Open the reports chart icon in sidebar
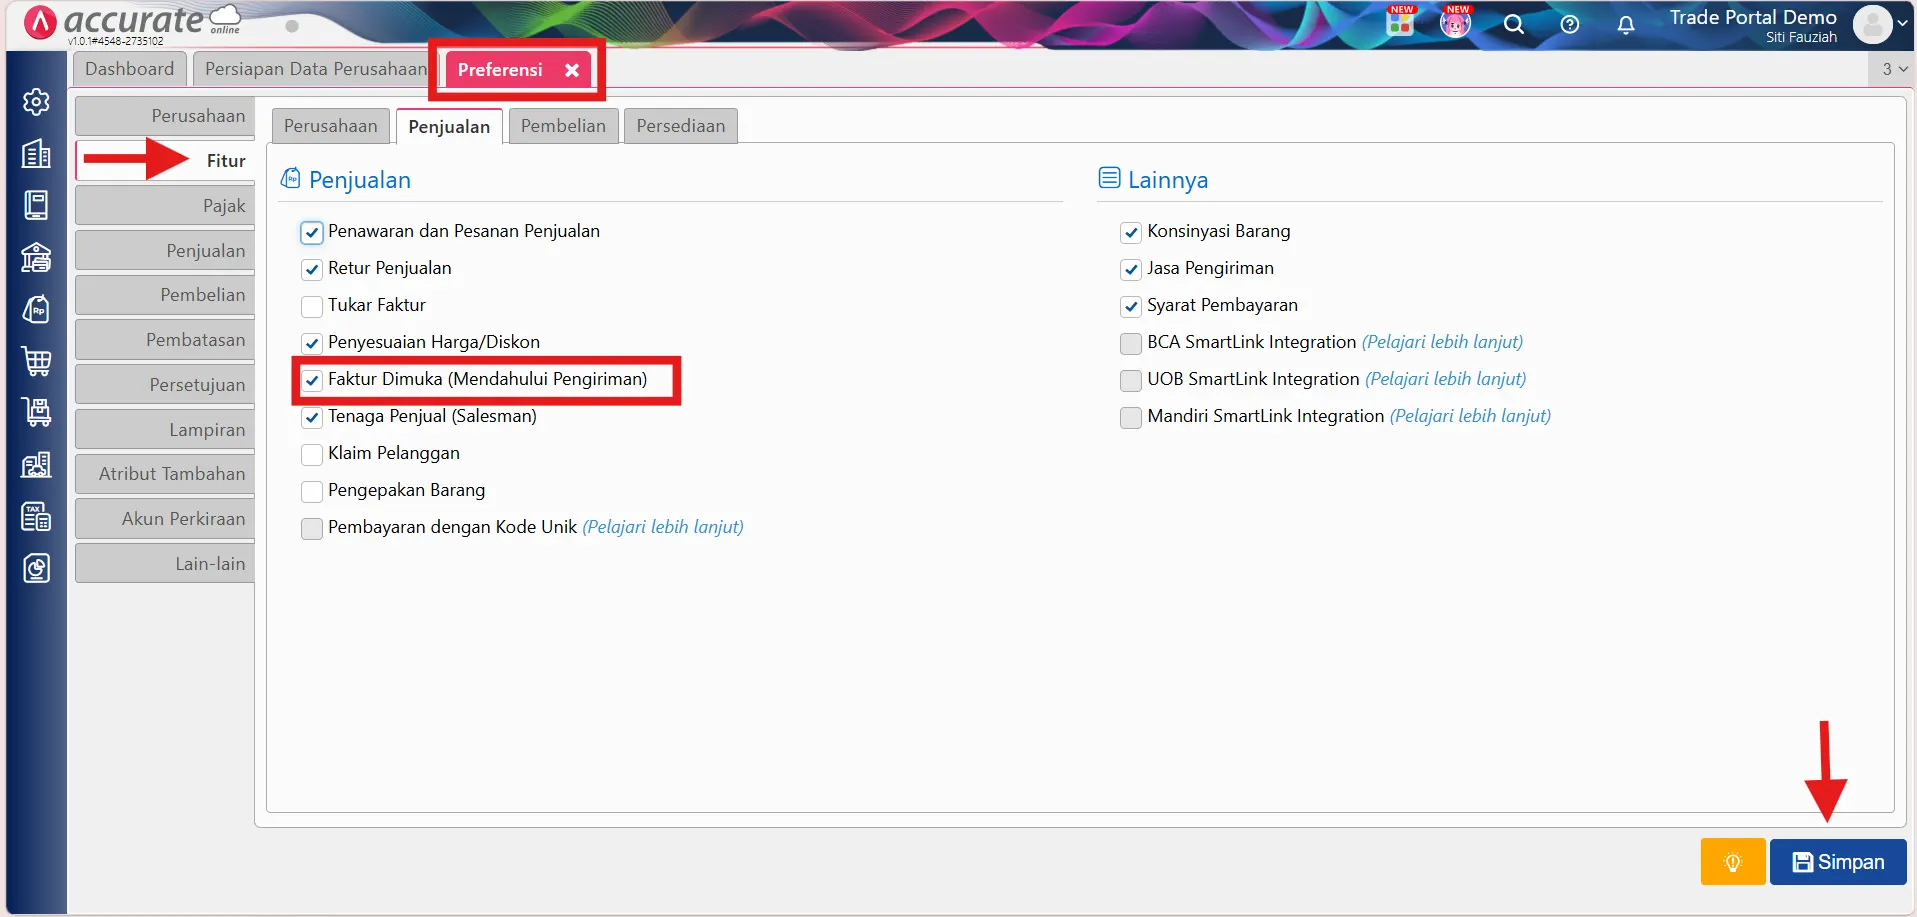The height and width of the screenshot is (917, 1917). tap(36, 569)
